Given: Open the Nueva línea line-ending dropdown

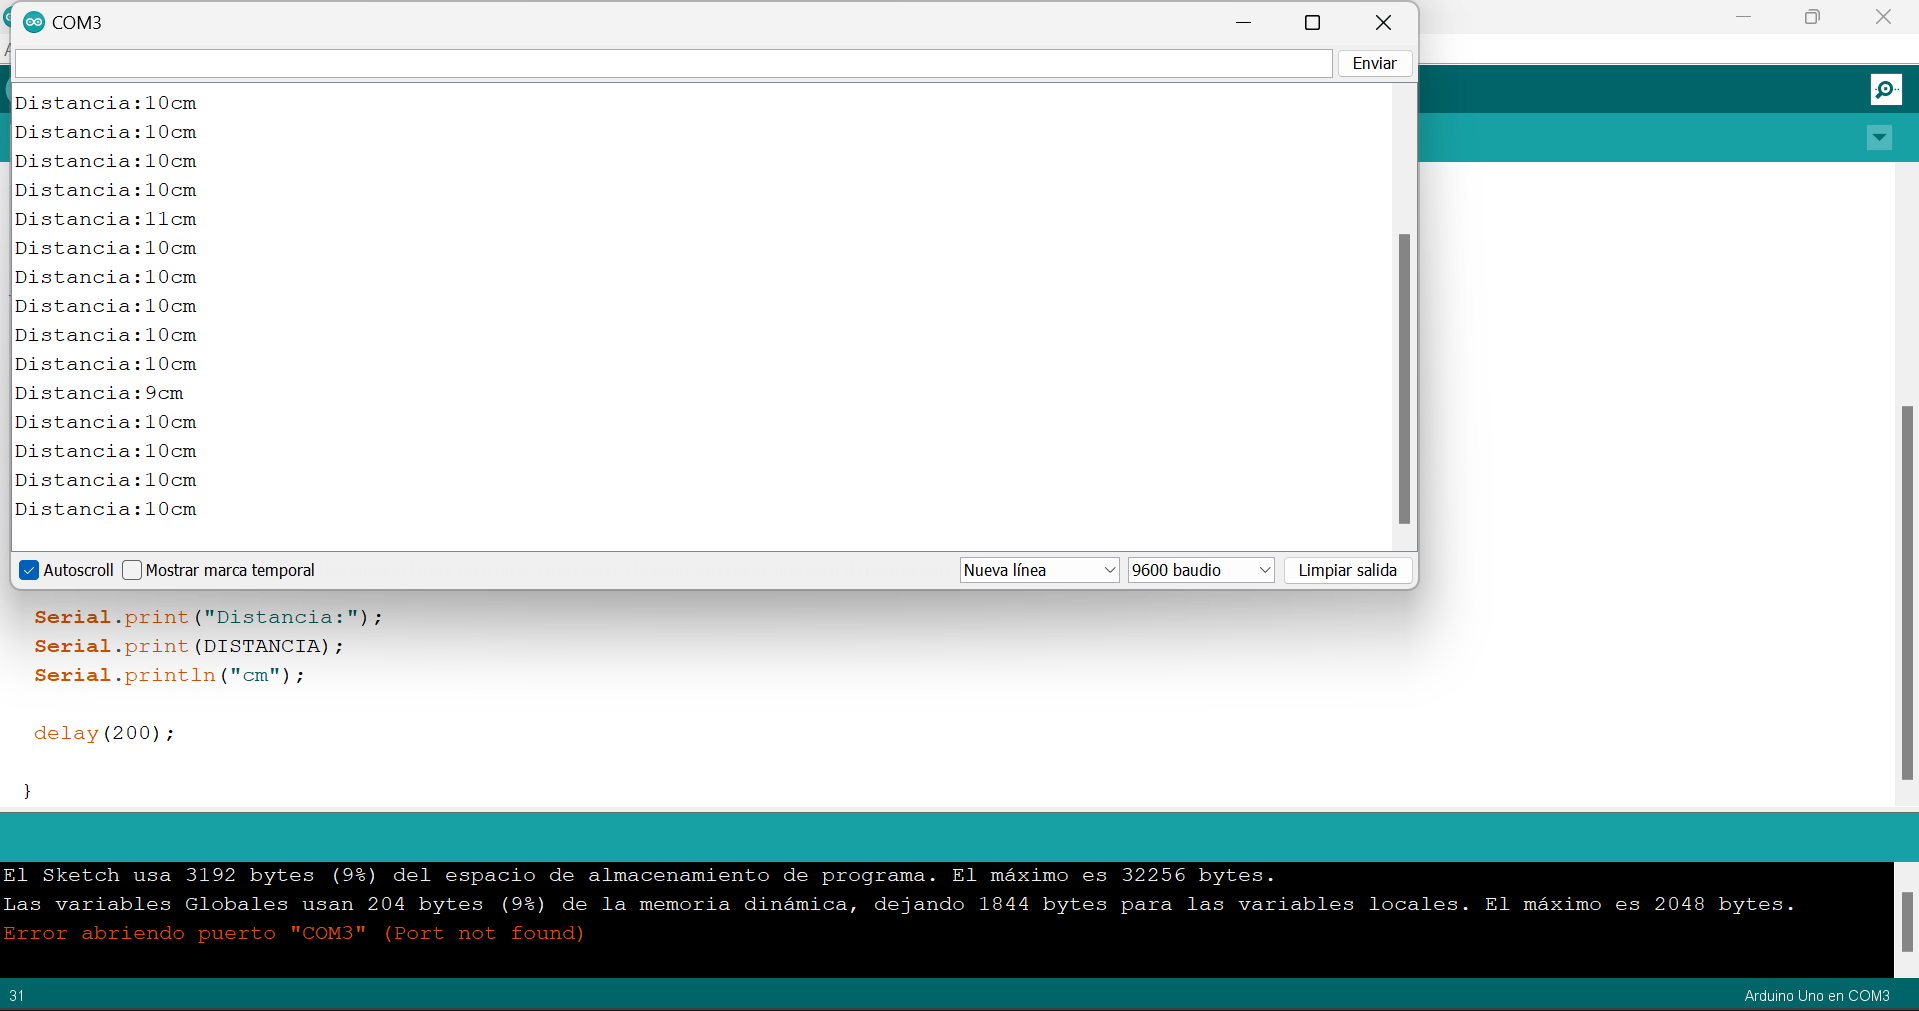Looking at the screenshot, I should click(1039, 570).
